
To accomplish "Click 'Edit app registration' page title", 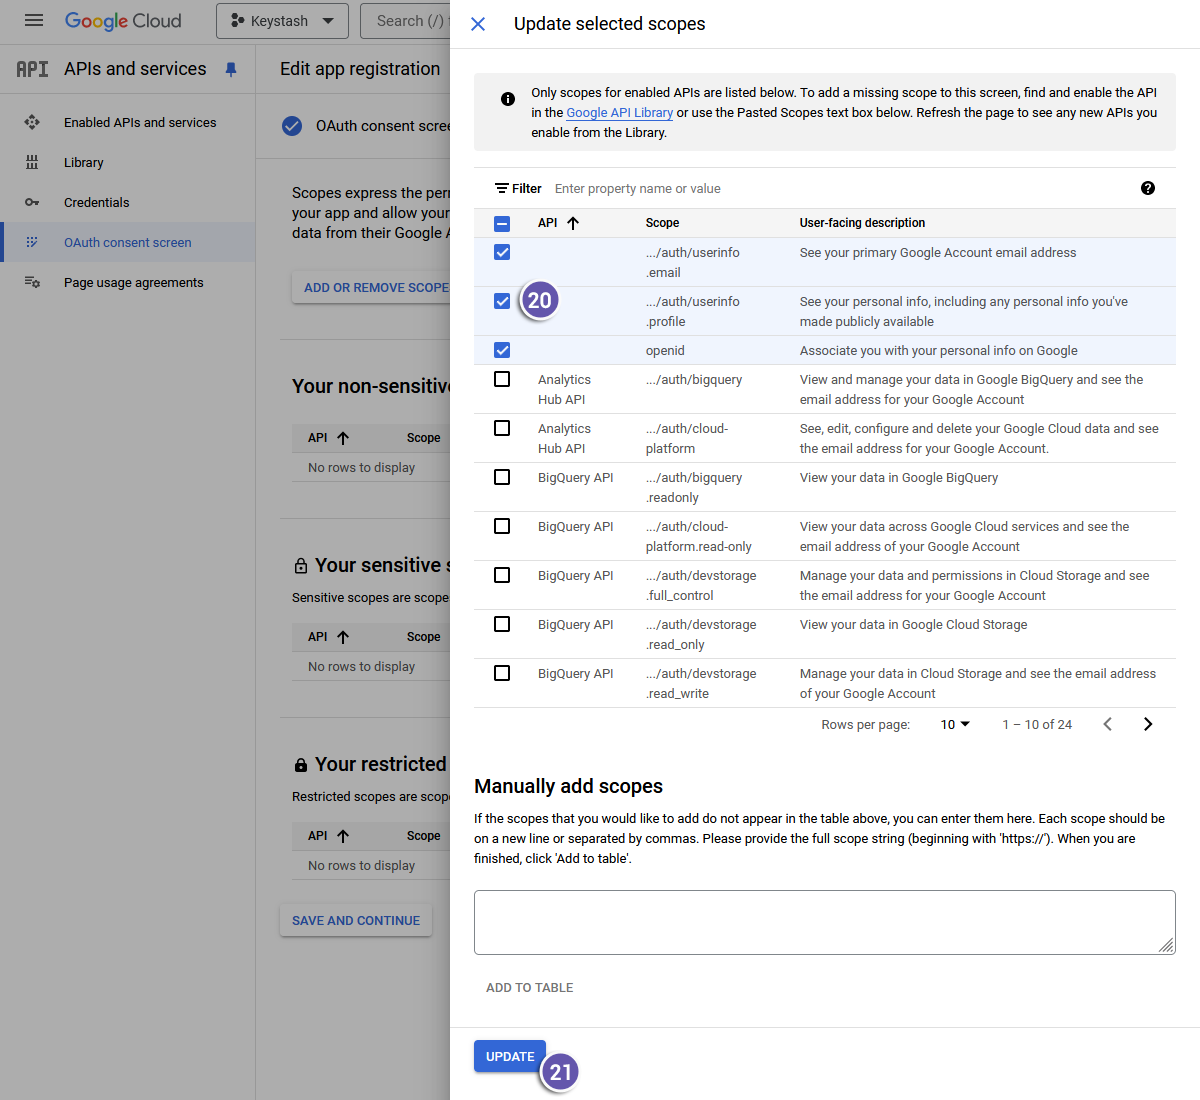I will [360, 69].
